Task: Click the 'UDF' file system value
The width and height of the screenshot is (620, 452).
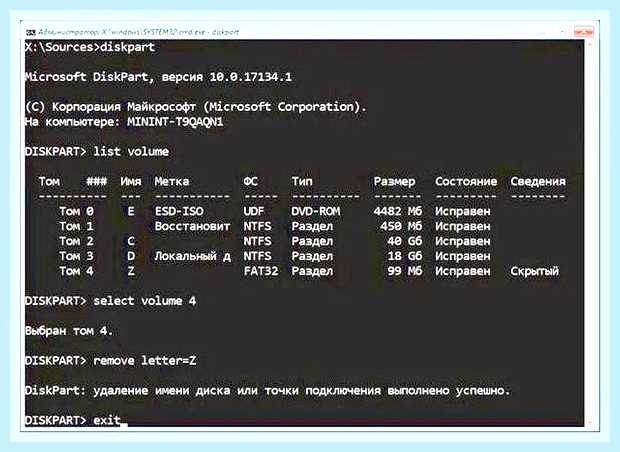Action: 253,212
